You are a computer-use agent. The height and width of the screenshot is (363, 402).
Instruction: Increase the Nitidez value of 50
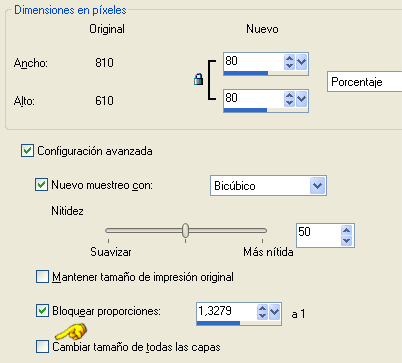(x=347, y=230)
